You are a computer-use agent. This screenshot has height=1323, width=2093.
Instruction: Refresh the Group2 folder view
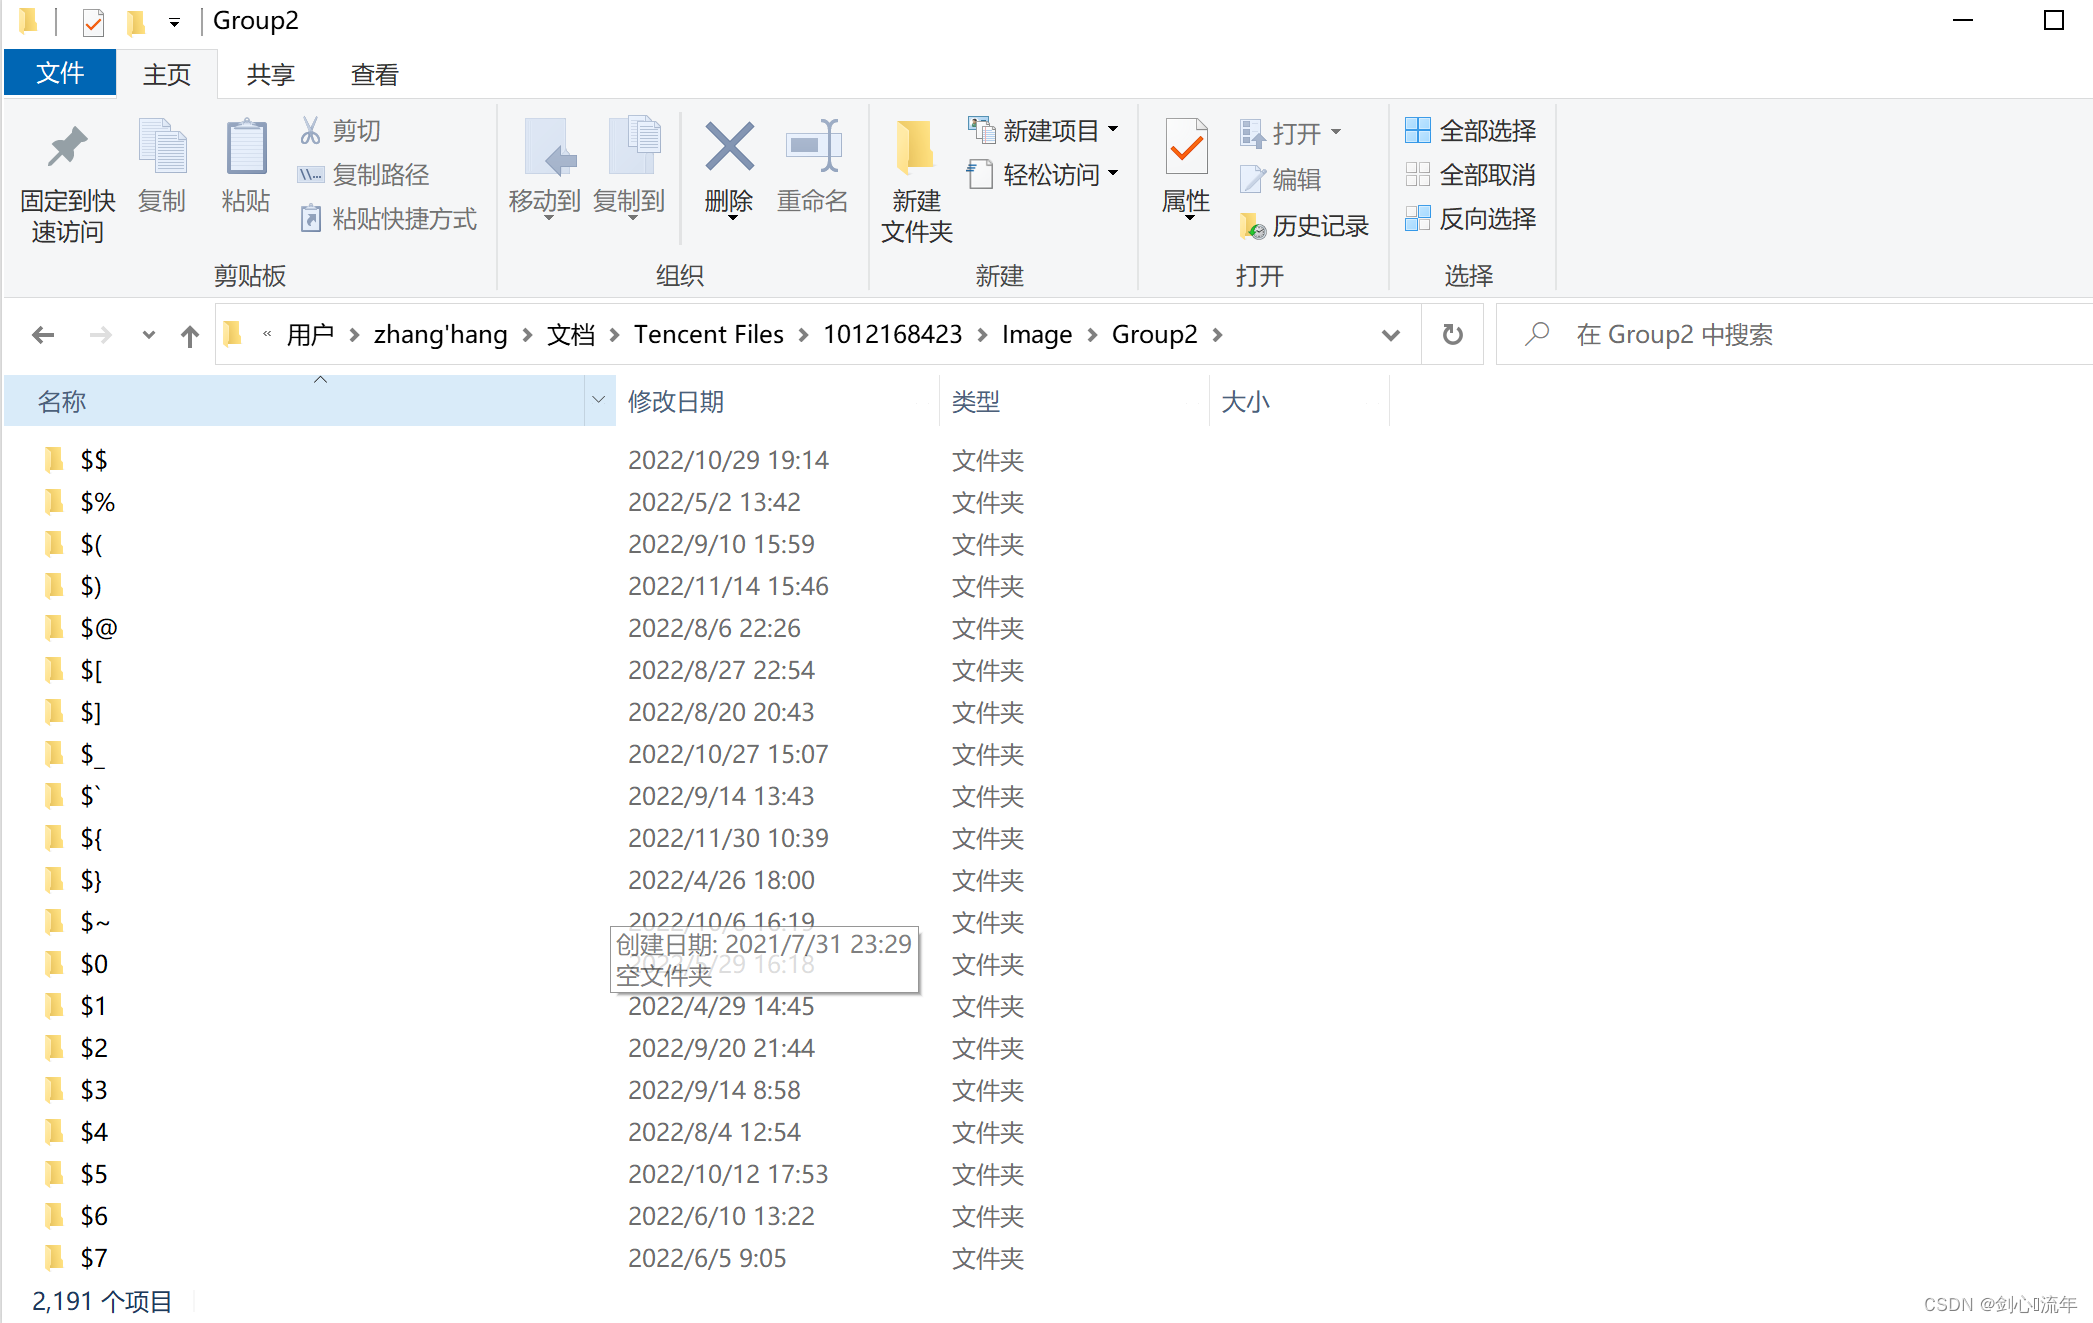pos(1452,335)
